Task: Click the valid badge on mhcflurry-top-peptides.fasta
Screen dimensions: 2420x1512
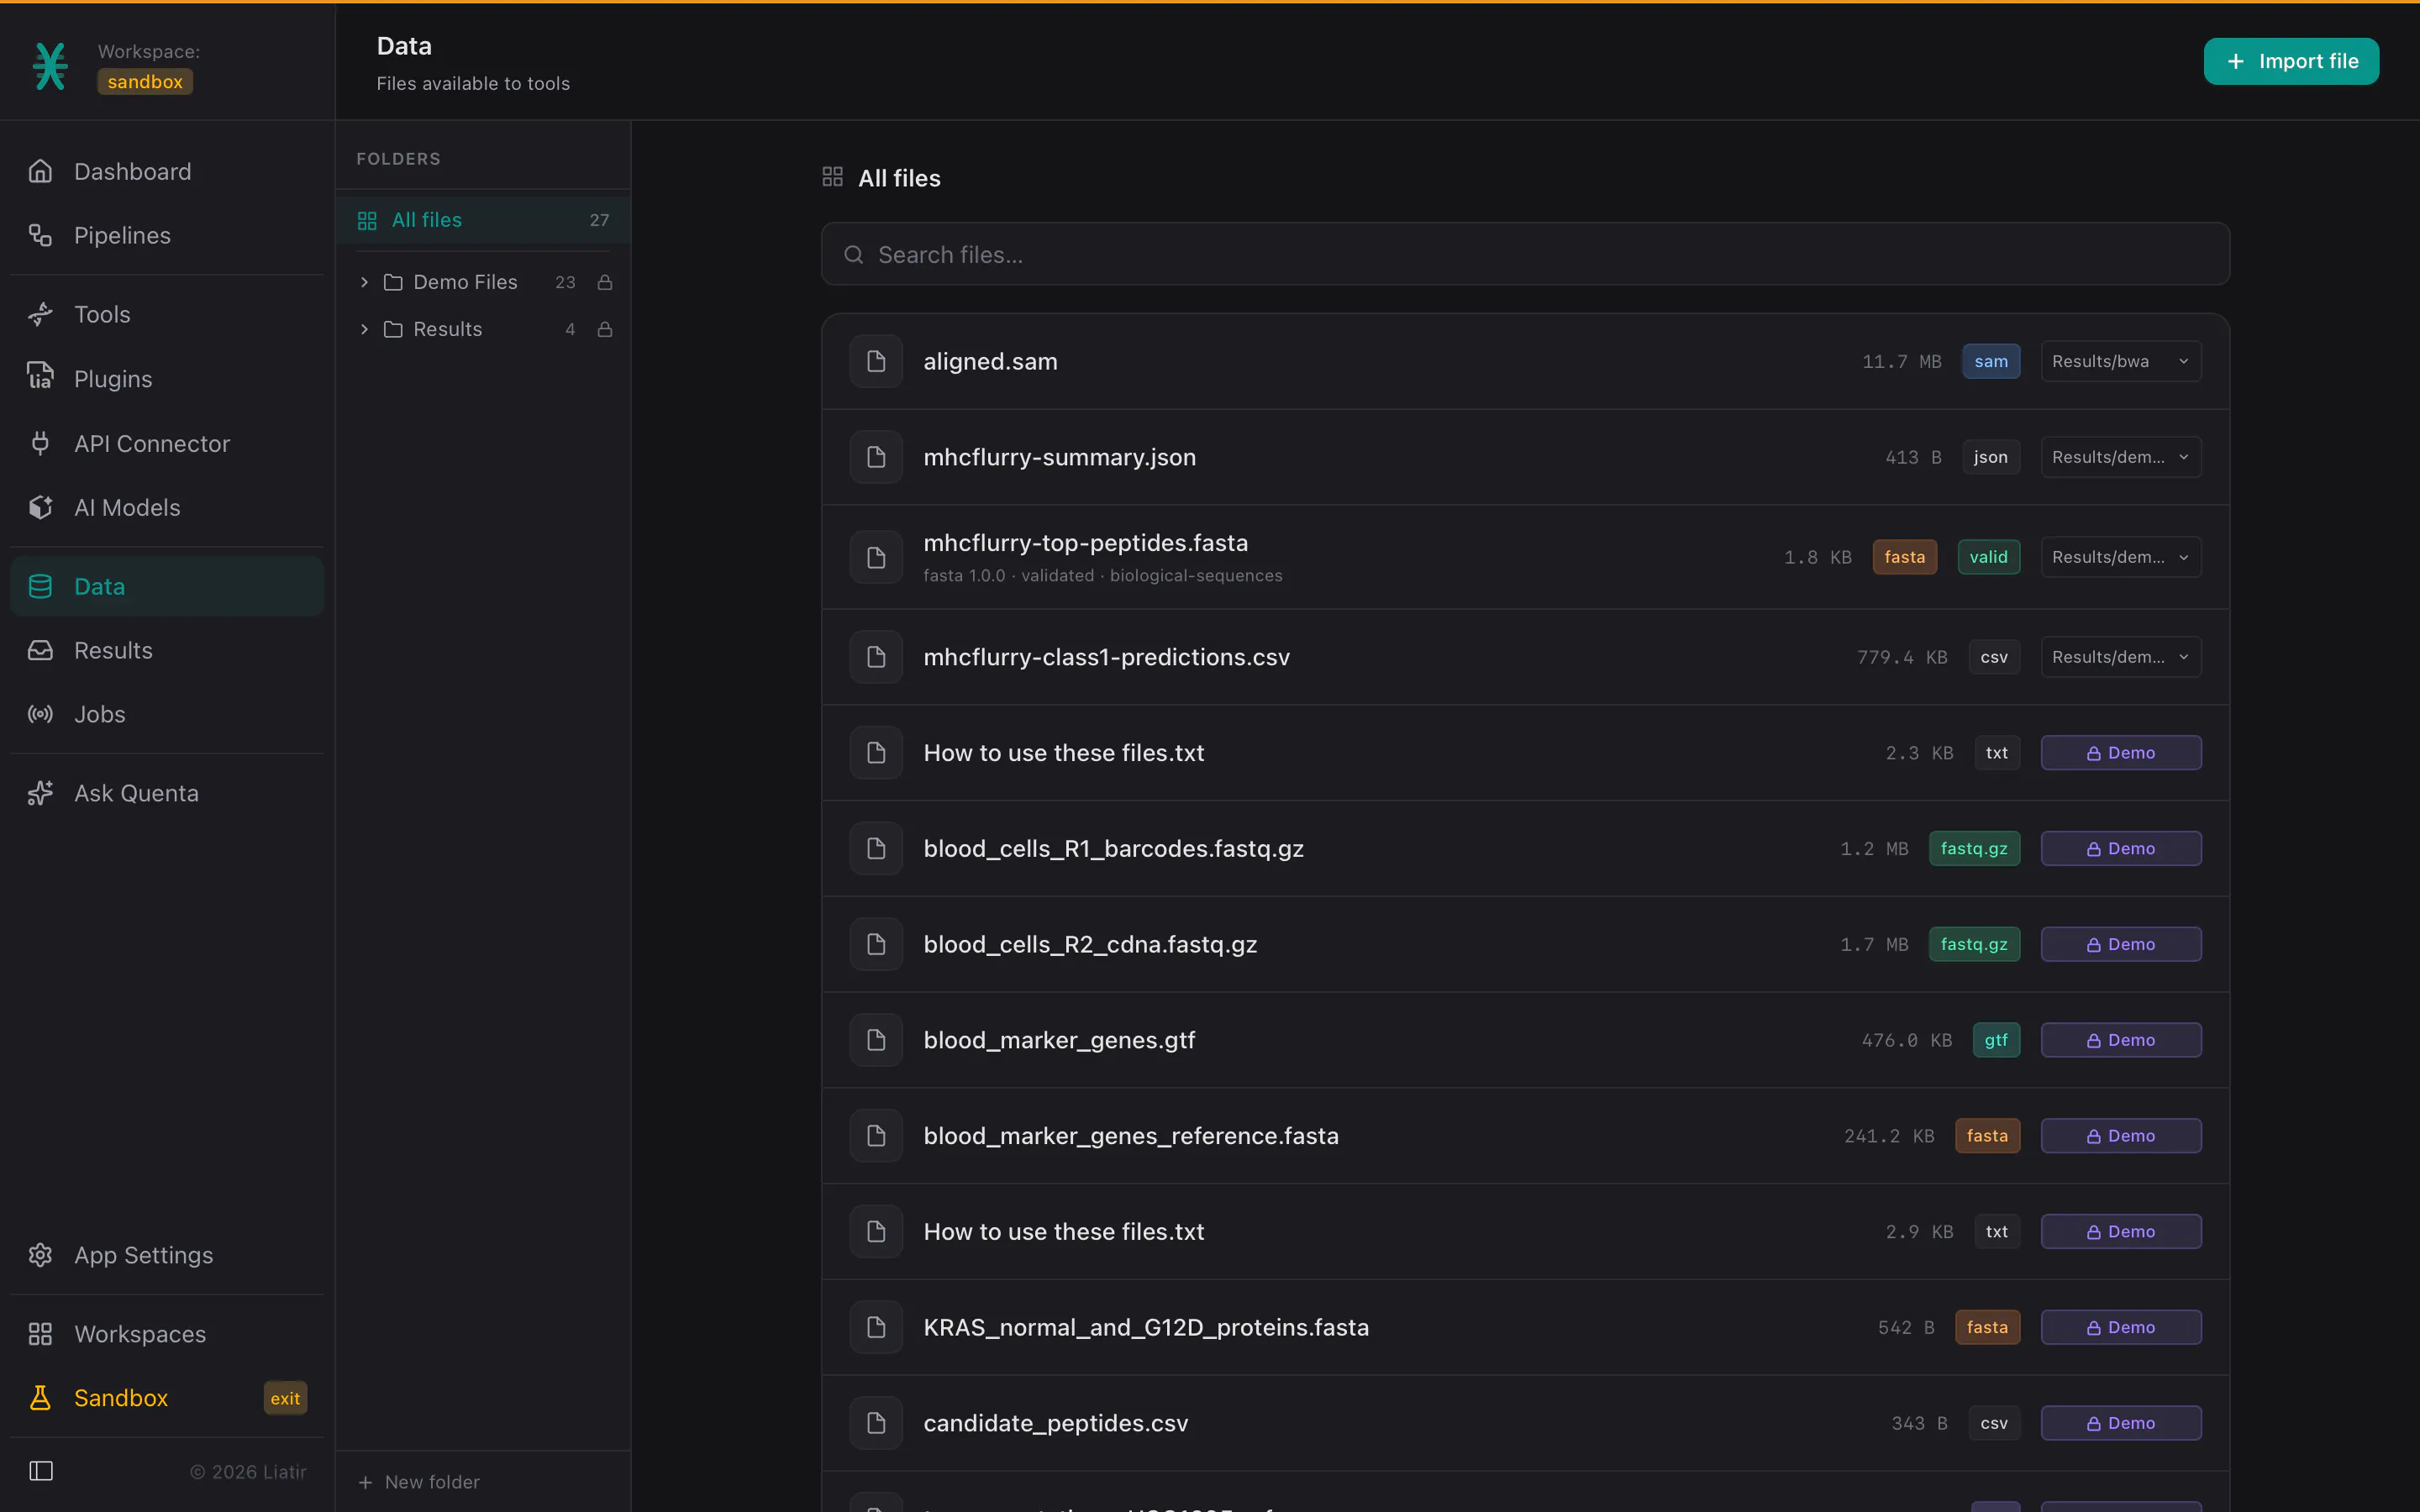Action: 1988,557
